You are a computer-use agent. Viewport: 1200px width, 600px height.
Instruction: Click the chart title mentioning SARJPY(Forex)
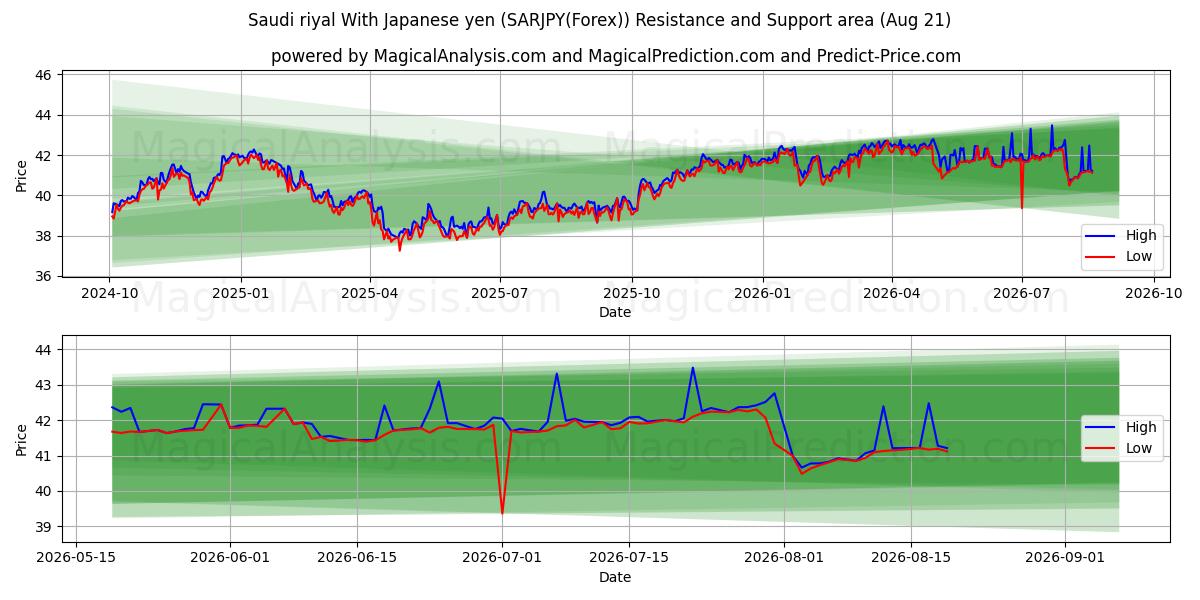click(600, 20)
